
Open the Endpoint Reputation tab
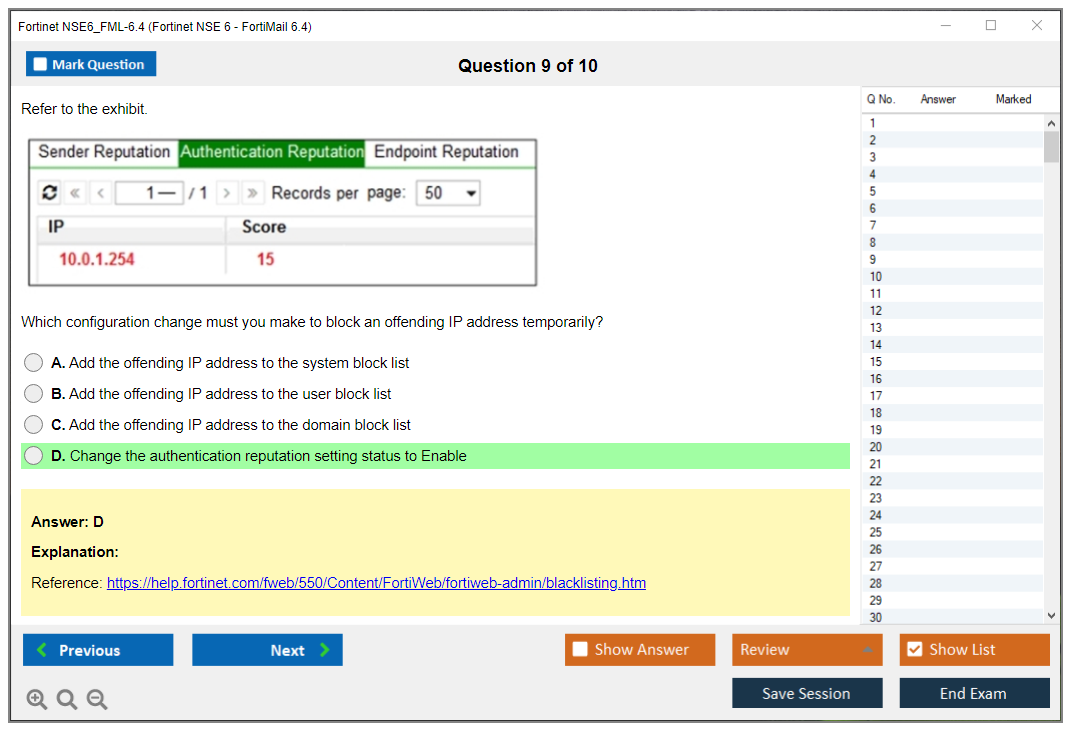[x=446, y=152]
